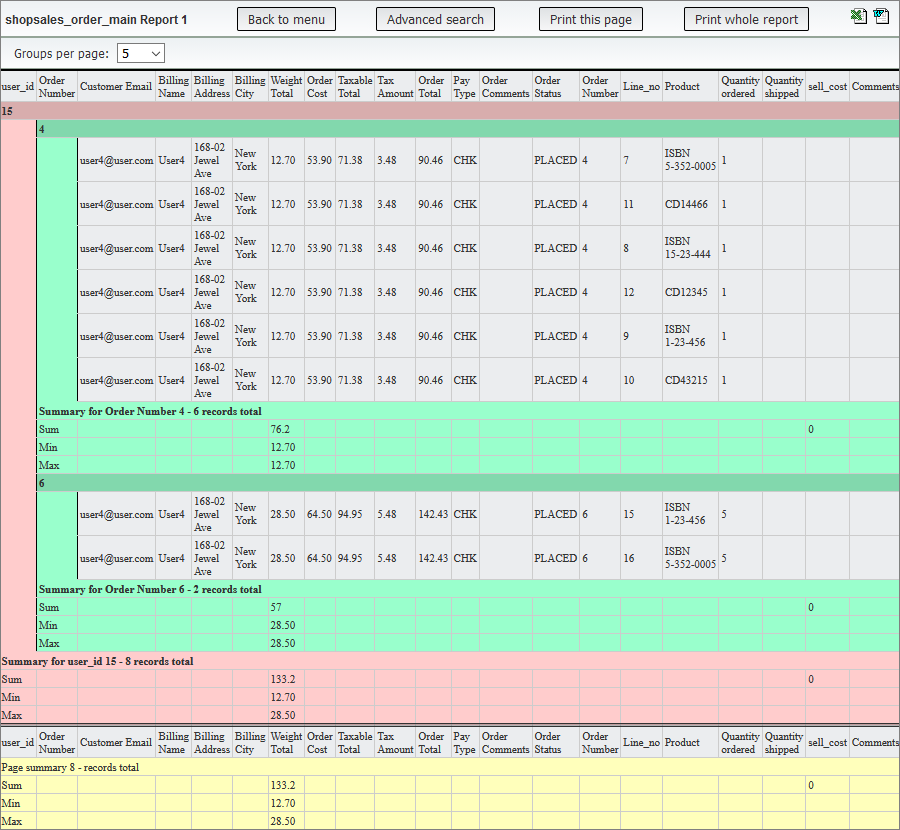900x830 pixels.
Task: Export the report to Word
Action: (881, 15)
